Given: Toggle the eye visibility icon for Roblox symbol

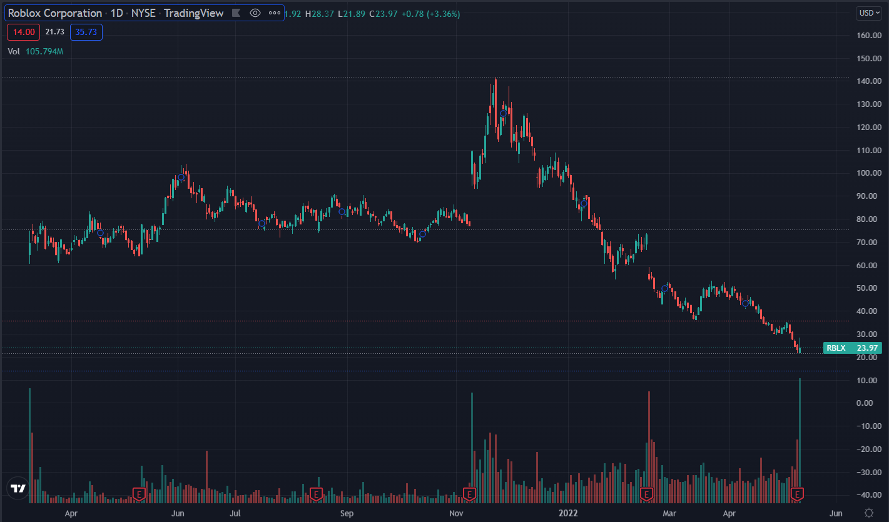Looking at the screenshot, I should click(255, 13).
